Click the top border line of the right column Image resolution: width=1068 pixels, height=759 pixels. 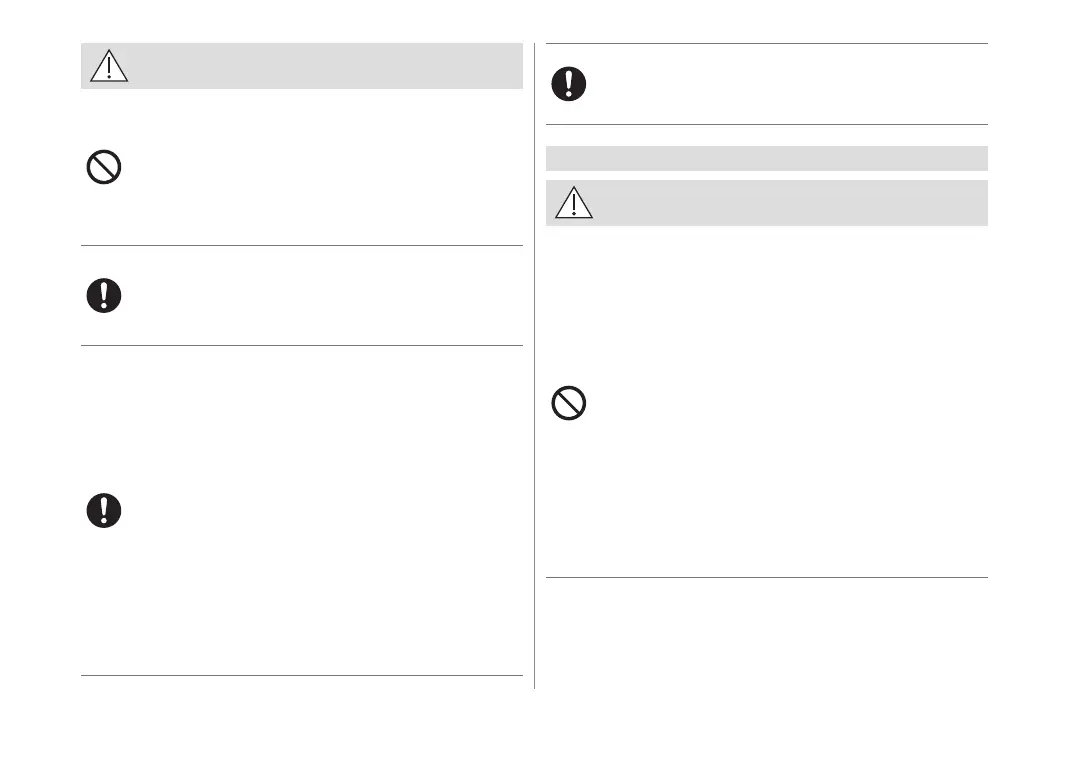[x=766, y=43]
